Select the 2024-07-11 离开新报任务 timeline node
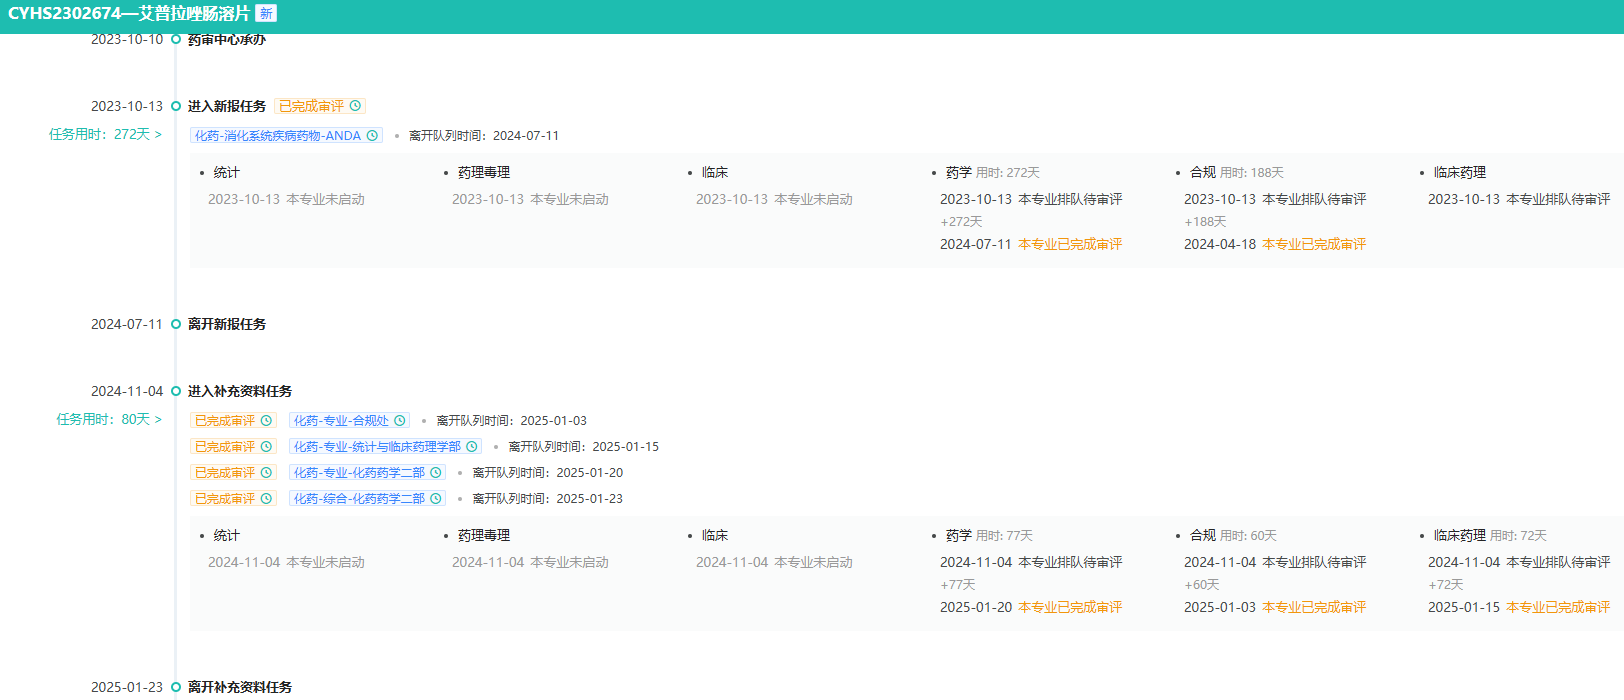 click(x=176, y=324)
